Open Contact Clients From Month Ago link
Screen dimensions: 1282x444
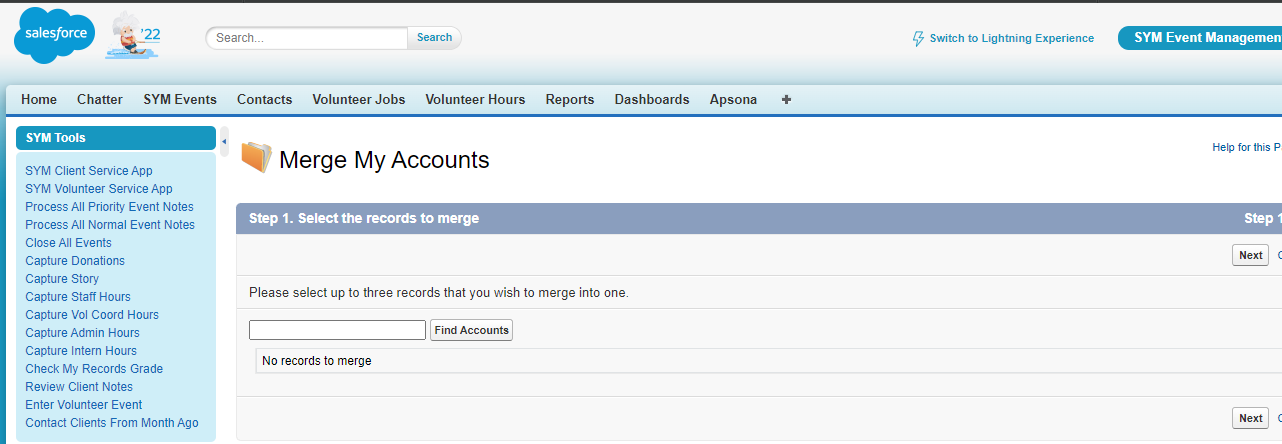click(112, 423)
